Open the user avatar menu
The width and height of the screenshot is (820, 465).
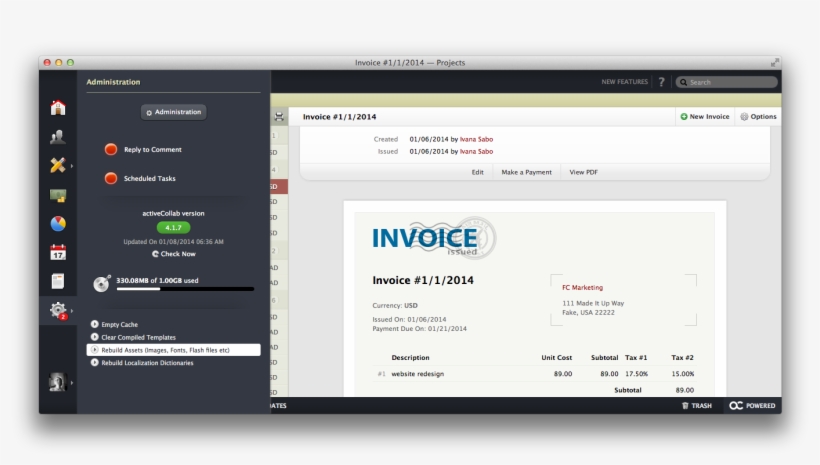(x=58, y=382)
